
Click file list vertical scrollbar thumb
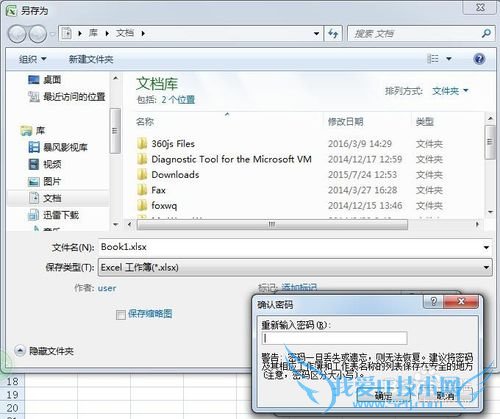[490, 142]
